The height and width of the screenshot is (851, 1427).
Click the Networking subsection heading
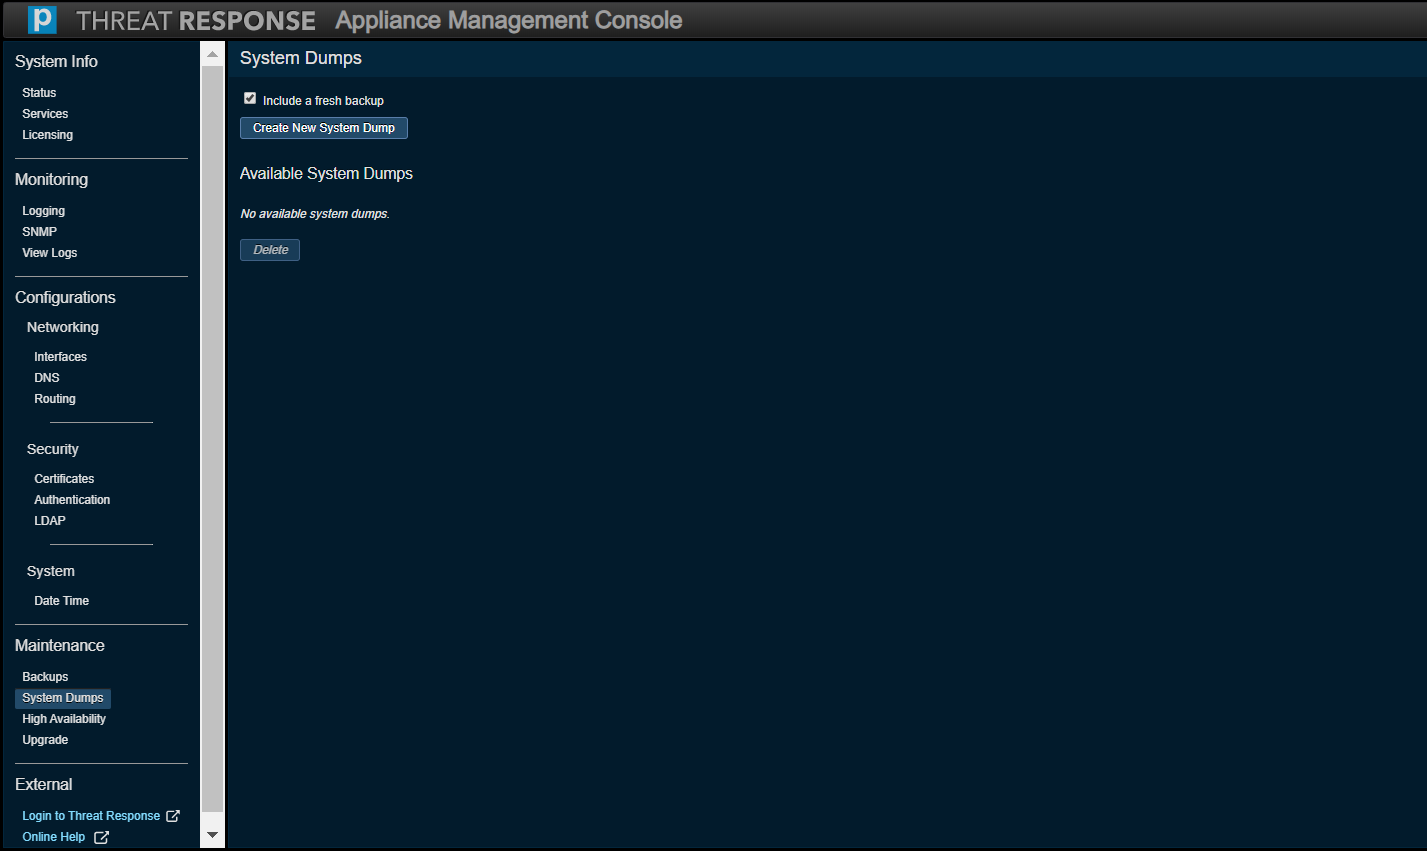pyautogui.click(x=63, y=327)
